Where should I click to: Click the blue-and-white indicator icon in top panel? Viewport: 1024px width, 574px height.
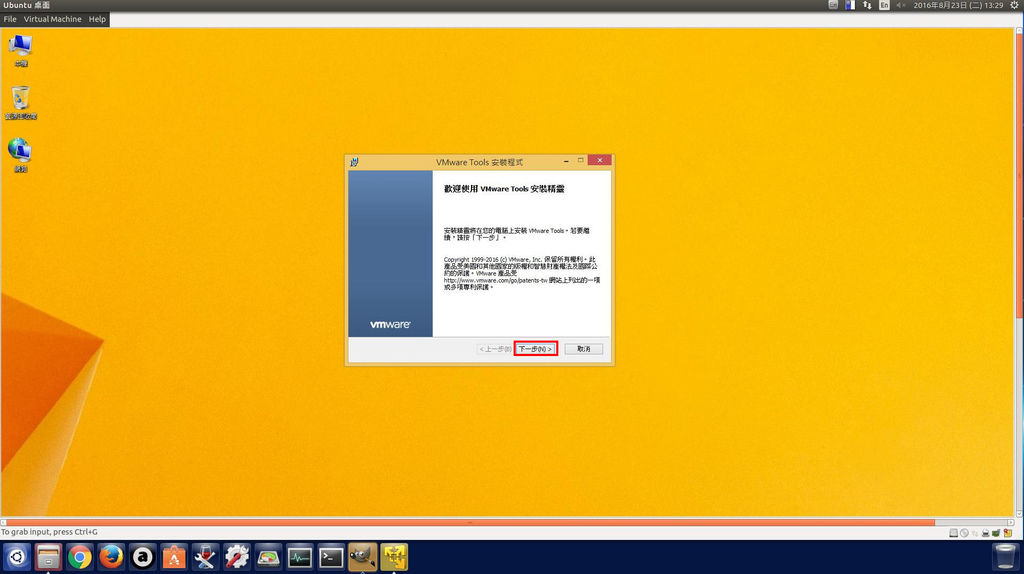850,5
